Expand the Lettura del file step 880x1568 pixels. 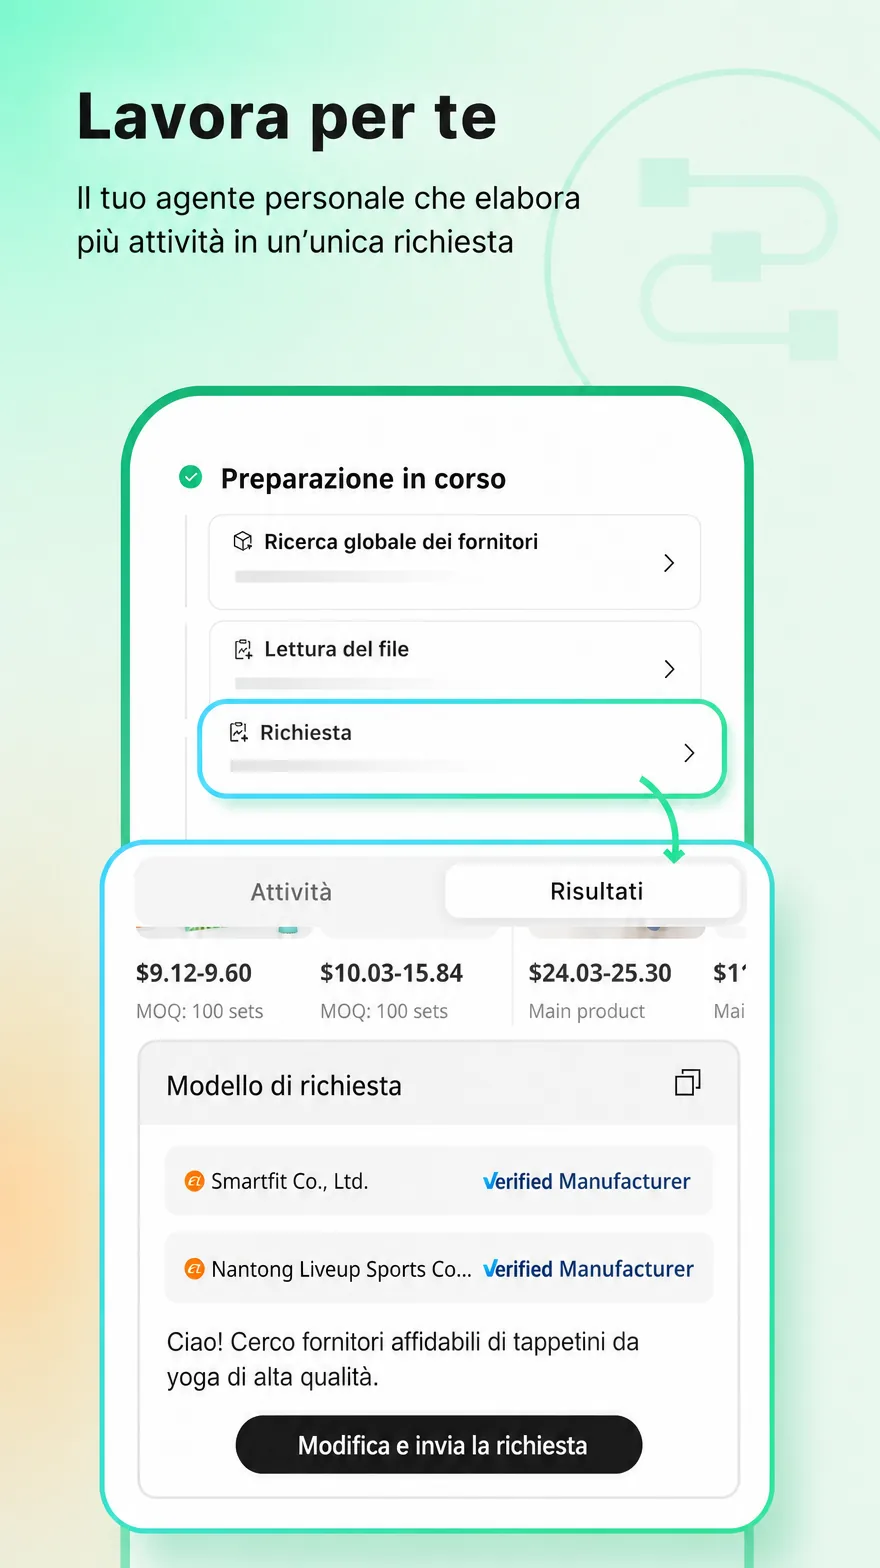(x=670, y=669)
